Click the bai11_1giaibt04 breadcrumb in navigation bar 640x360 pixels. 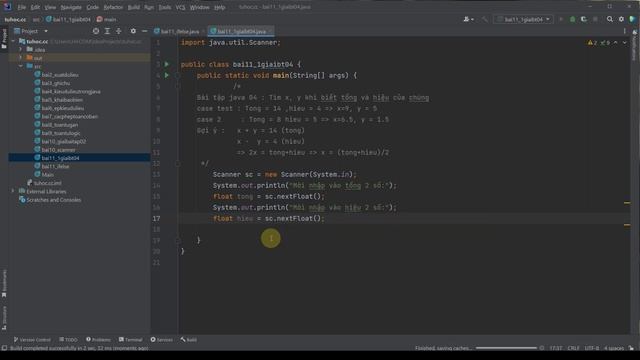point(68,19)
